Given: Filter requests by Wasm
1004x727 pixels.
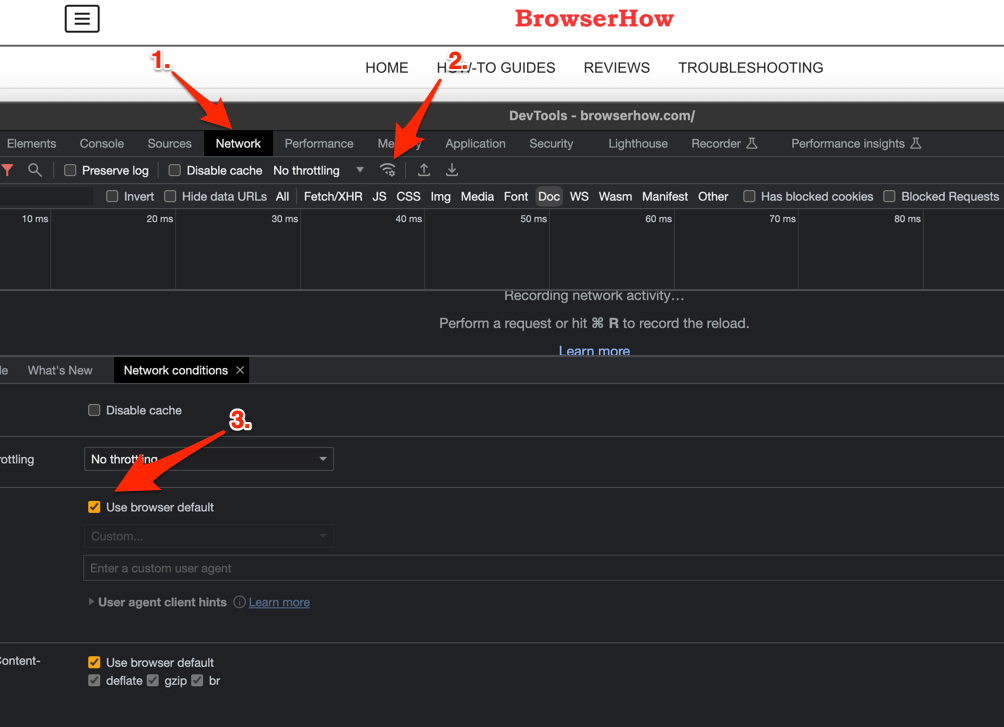Looking at the screenshot, I should coord(615,197).
